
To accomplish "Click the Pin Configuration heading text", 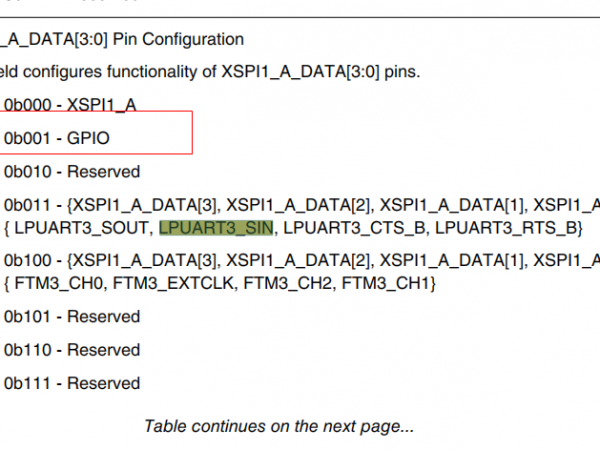I will pos(177,40).
